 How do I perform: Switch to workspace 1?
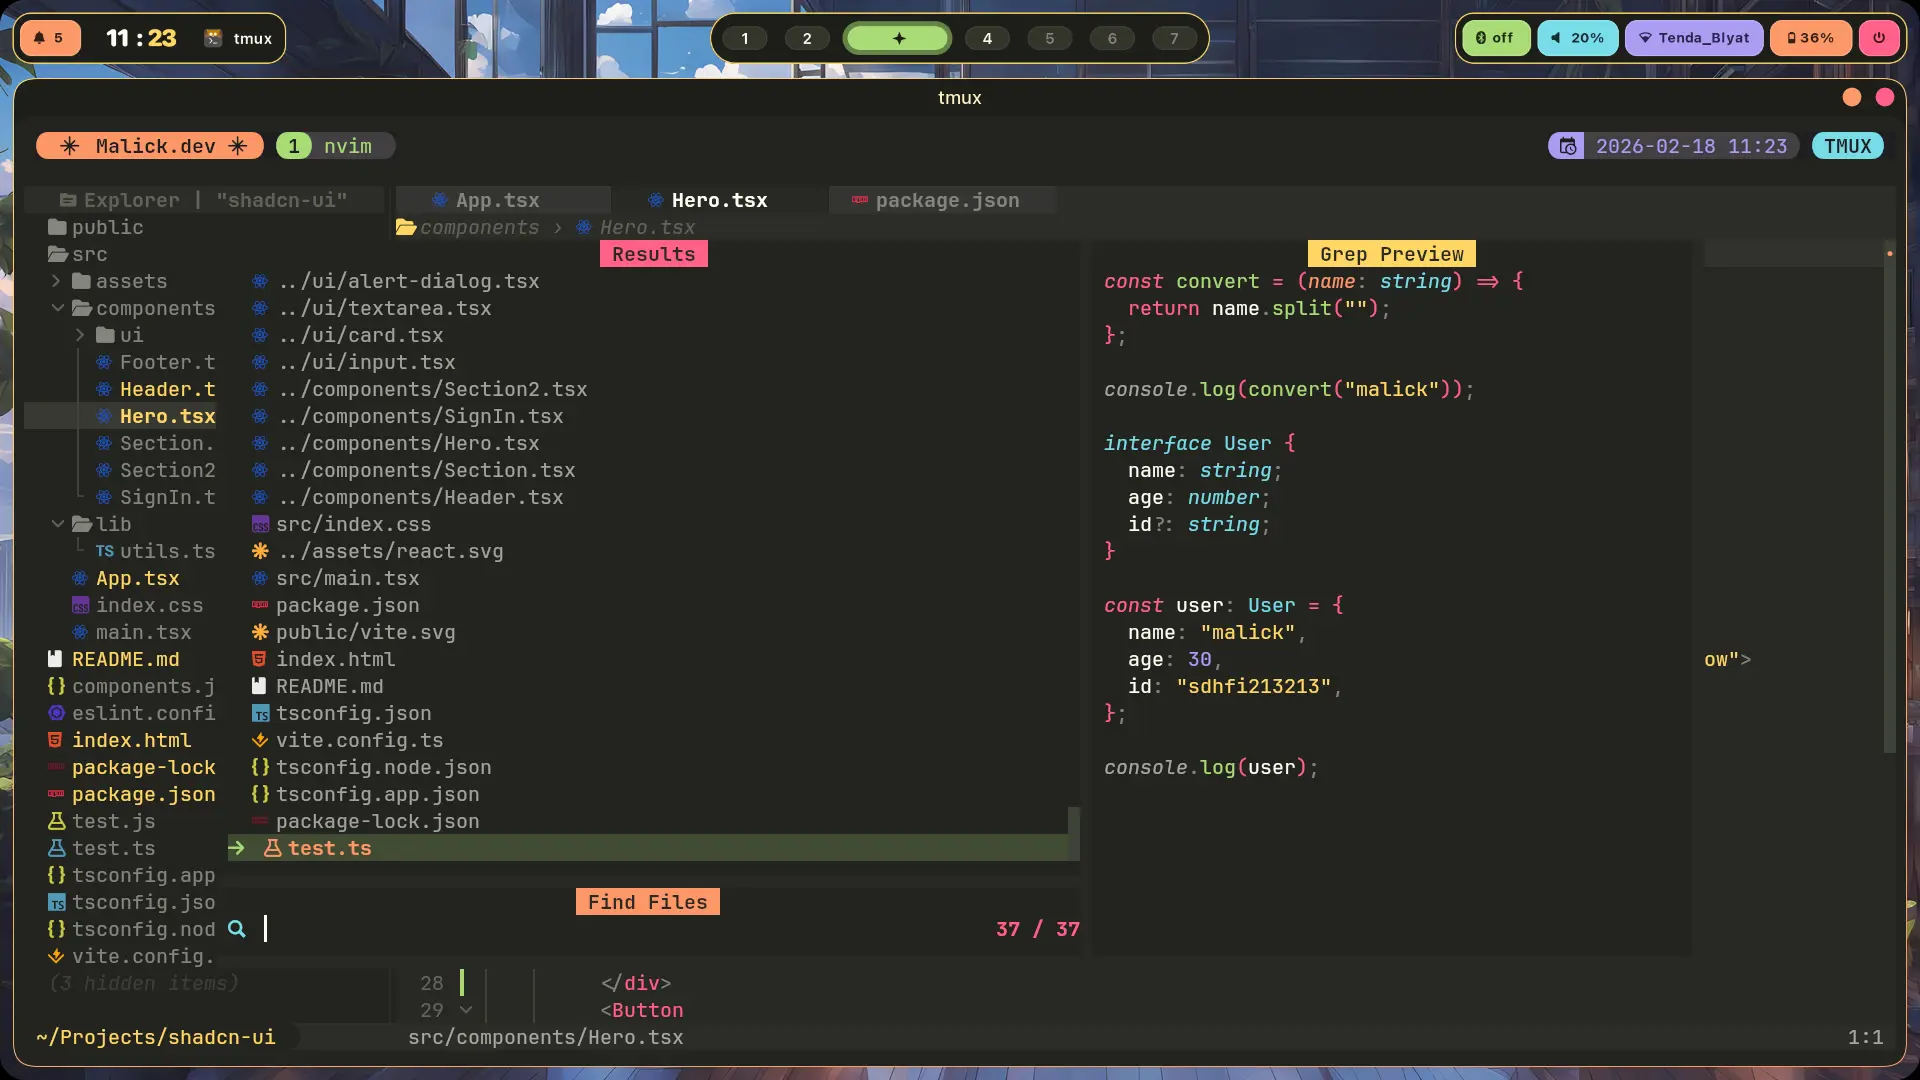(x=745, y=38)
